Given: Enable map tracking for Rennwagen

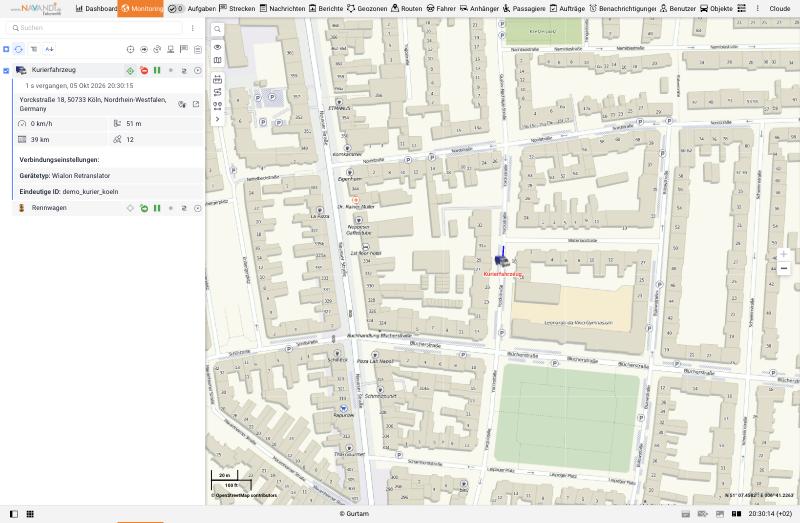Looking at the screenshot, I should click(x=131, y=208).
